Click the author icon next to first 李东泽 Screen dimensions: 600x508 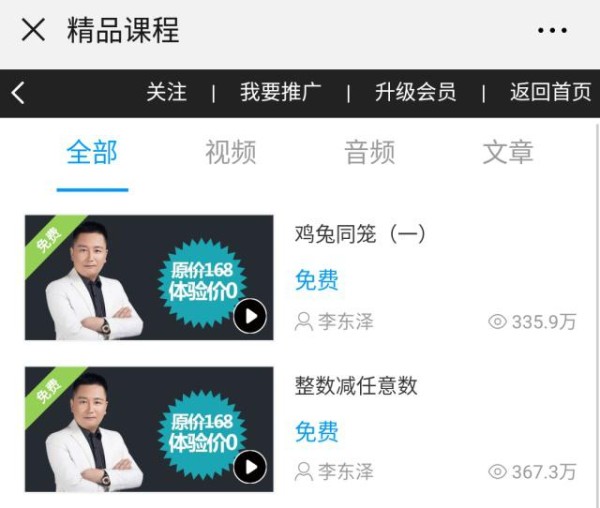point(304,322)
